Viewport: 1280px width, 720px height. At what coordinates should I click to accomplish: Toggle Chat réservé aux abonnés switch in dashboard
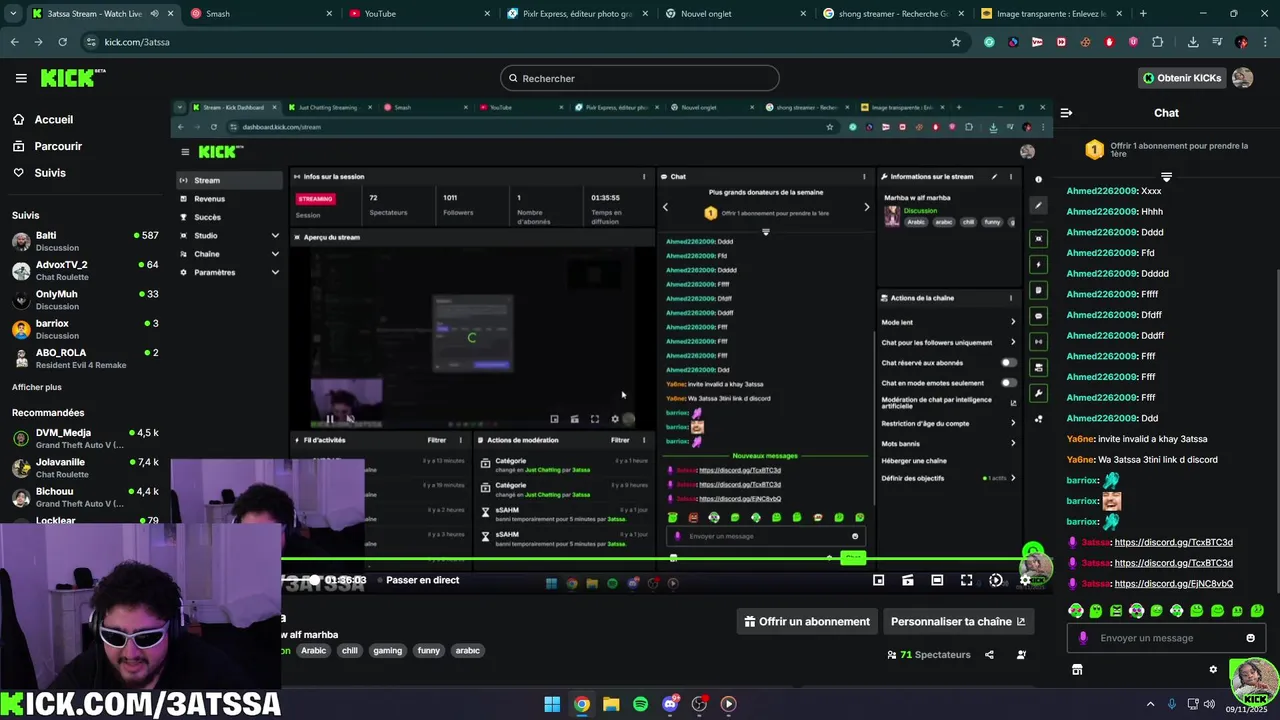tap(1009, 363)
